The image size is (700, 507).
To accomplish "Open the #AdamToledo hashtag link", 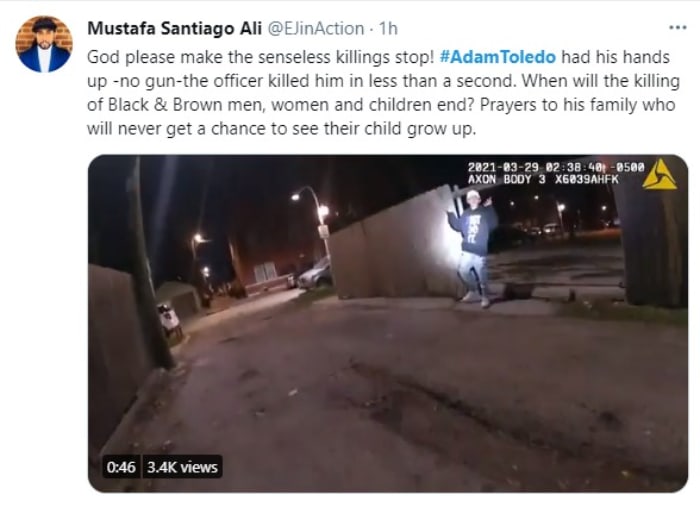I will tap(497, 57).
